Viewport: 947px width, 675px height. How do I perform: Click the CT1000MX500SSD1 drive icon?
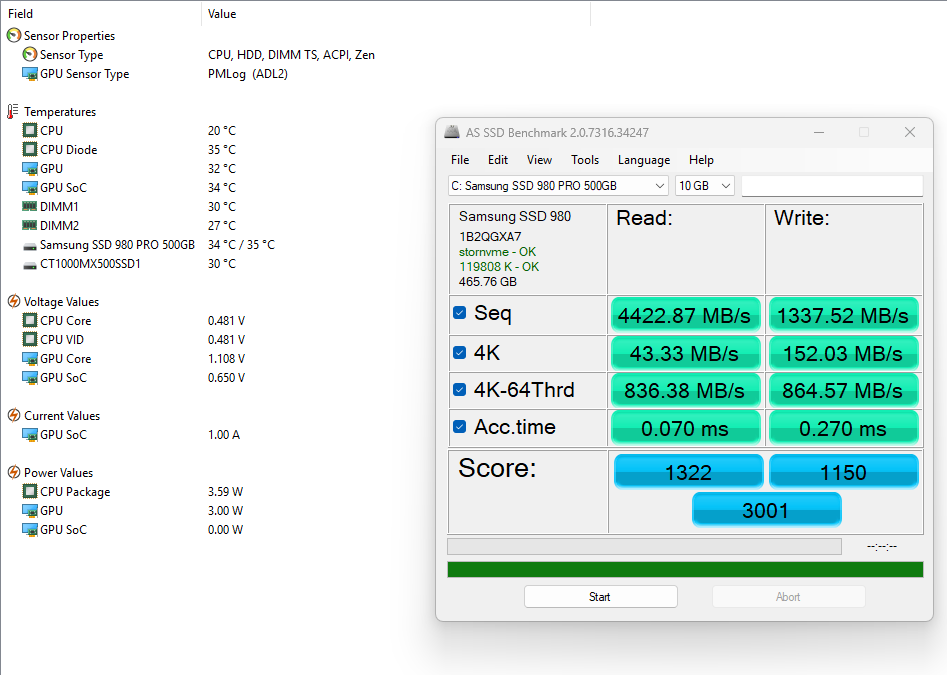tap(30, 265)
